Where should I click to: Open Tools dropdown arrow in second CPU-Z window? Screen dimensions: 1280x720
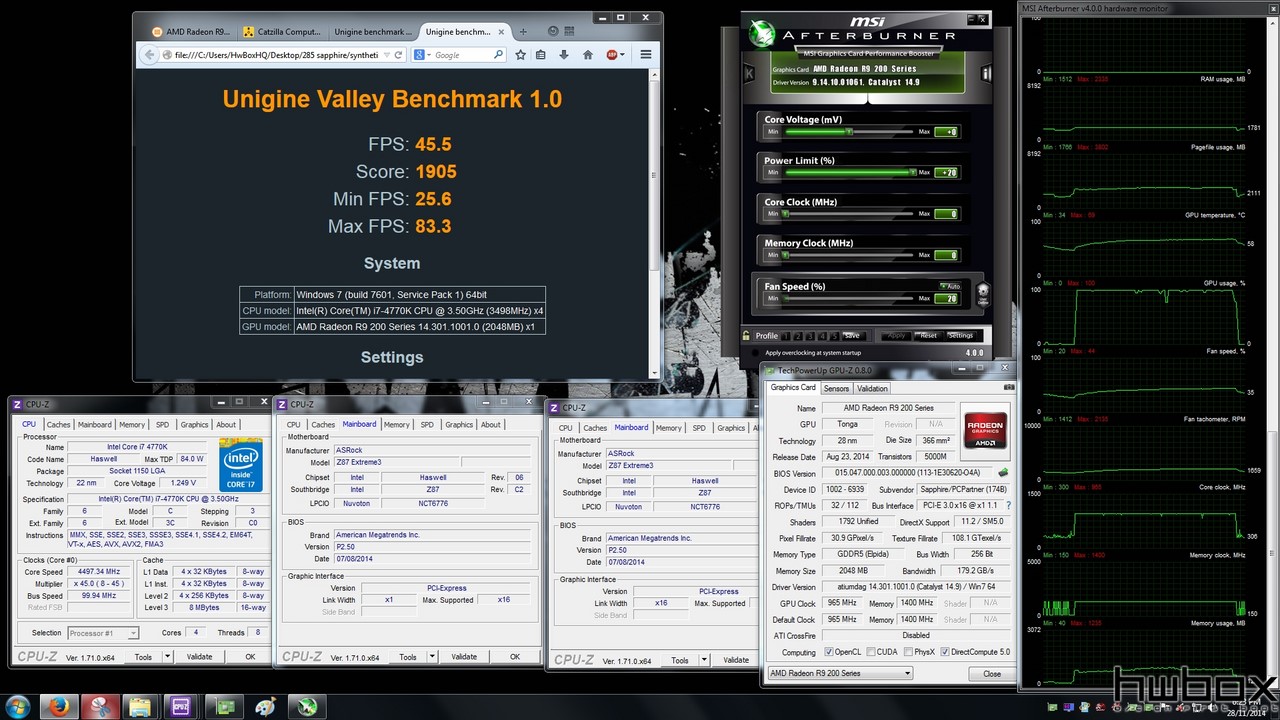coord(432,657)
